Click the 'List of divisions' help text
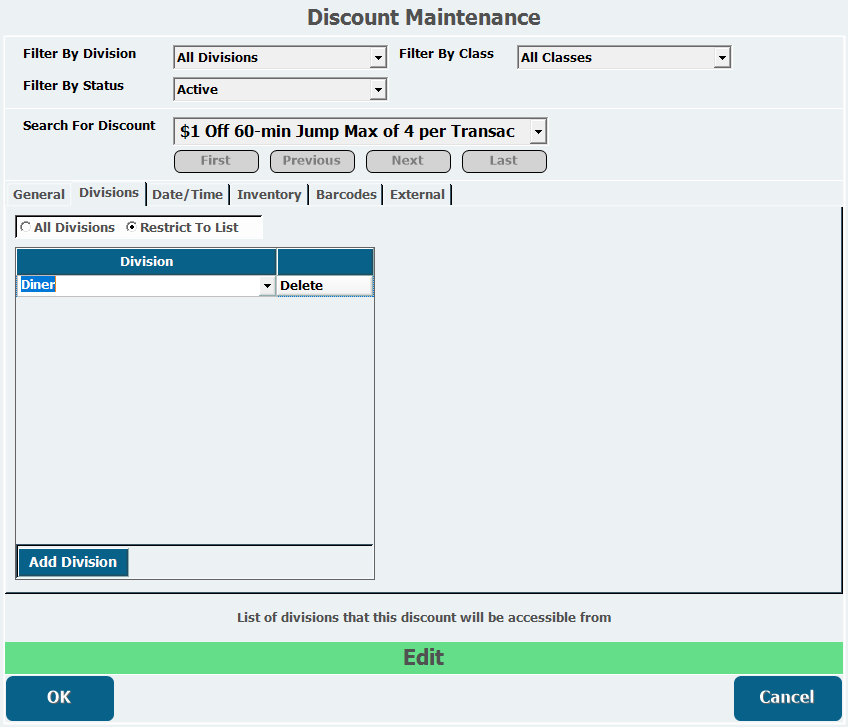 pos(424,618)
